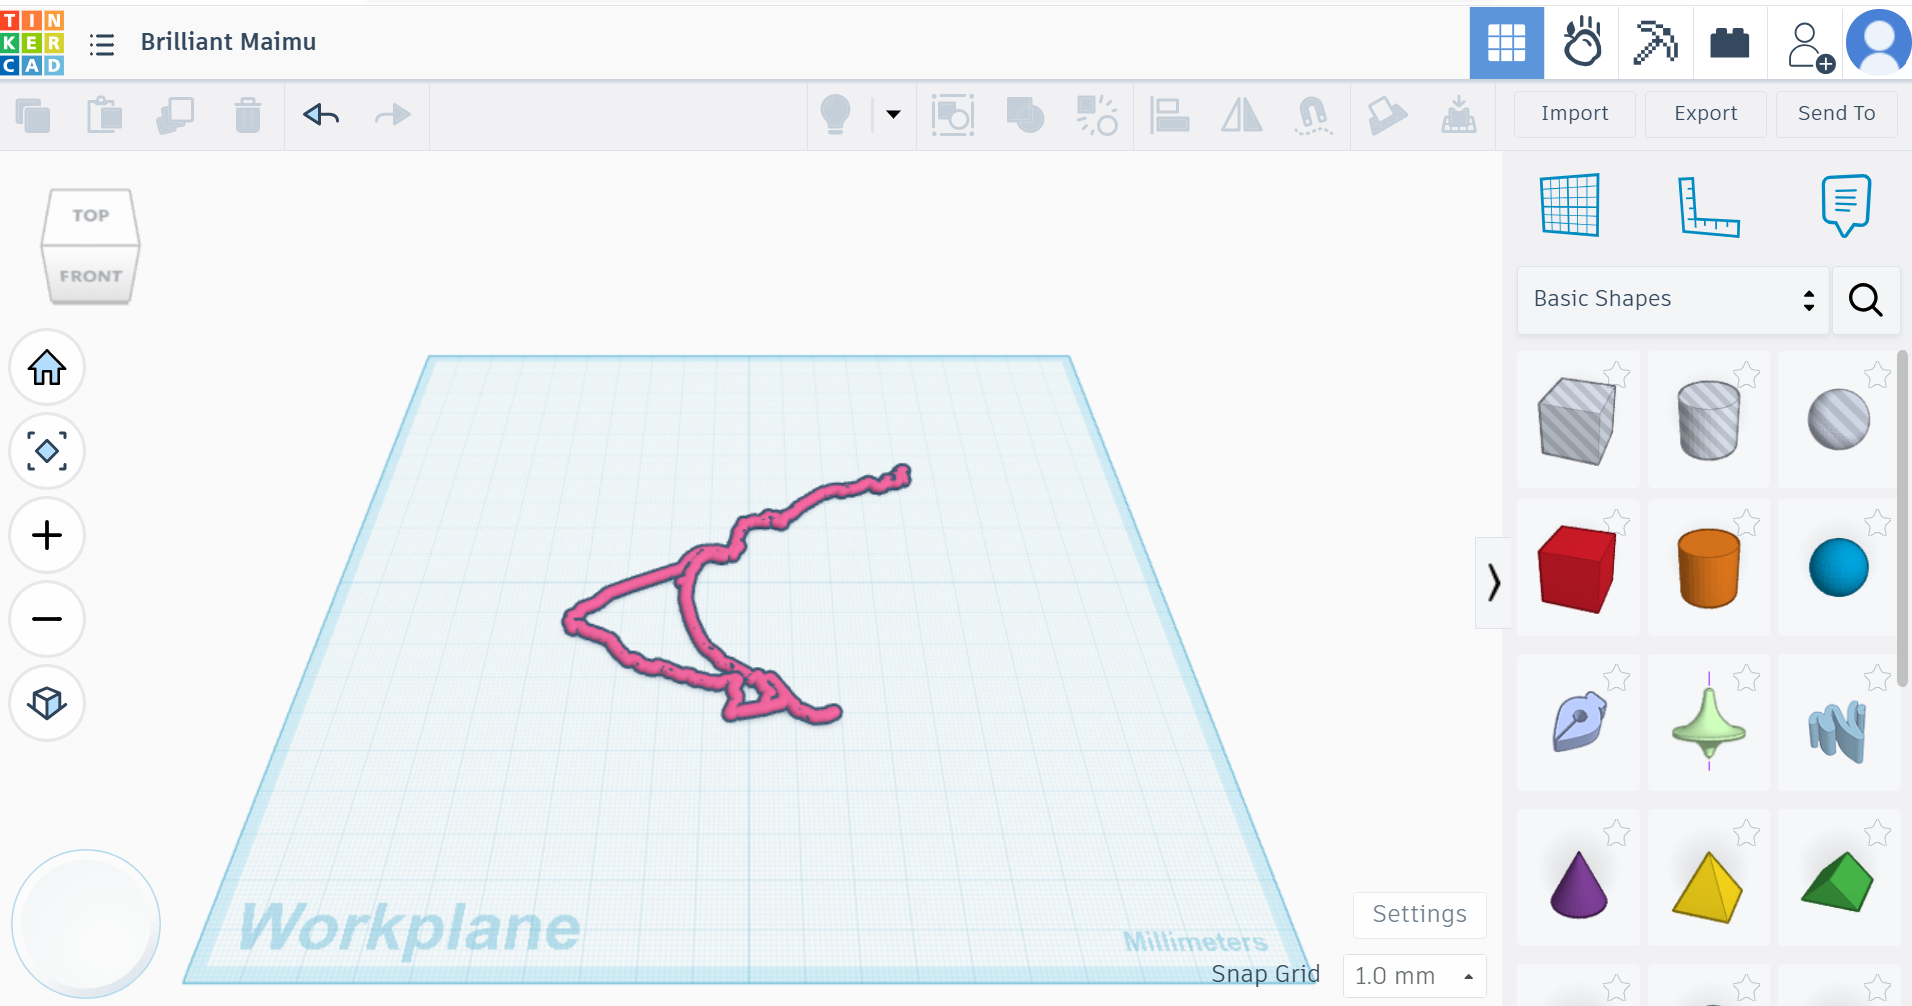Click Home view button
Image resolution: width=1912 pixels, height=1006 pixels.
pyautogui.click(x=47, y=368)
